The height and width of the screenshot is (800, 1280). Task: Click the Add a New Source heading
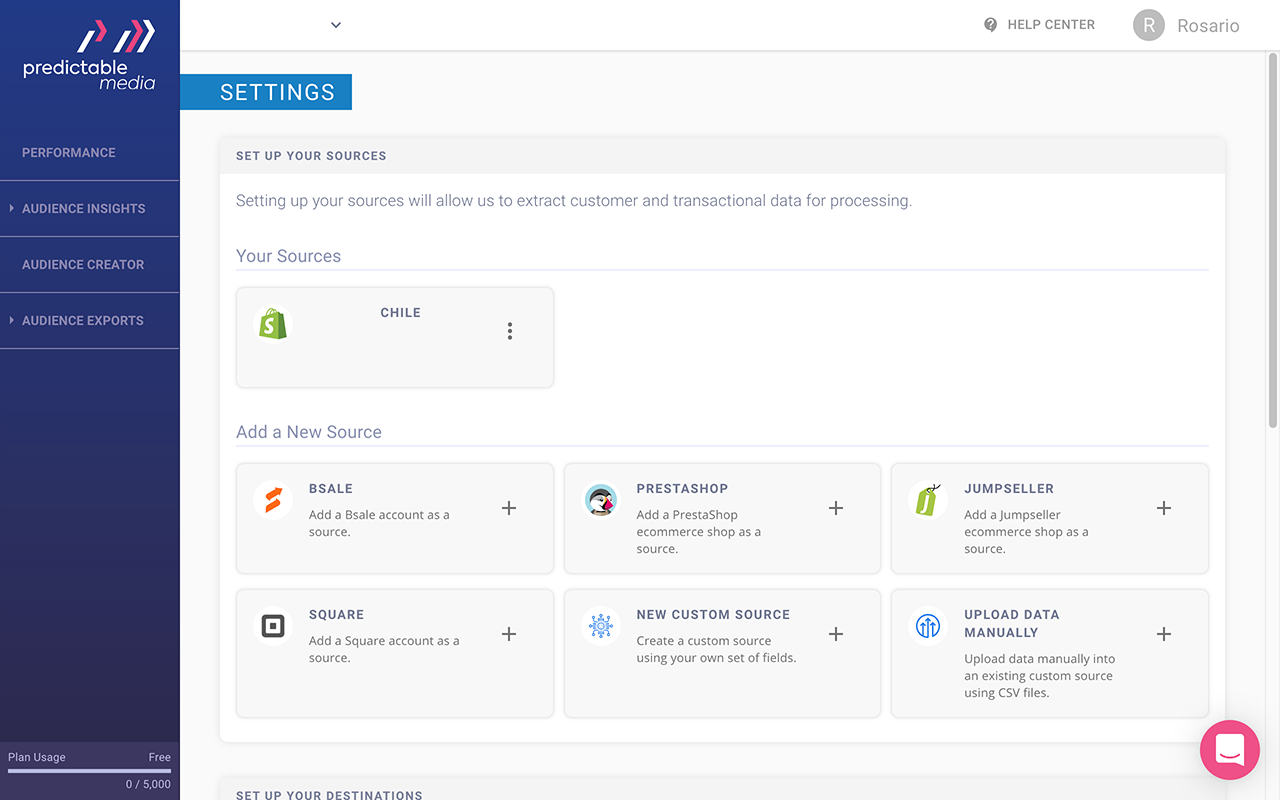pos(309,432)
